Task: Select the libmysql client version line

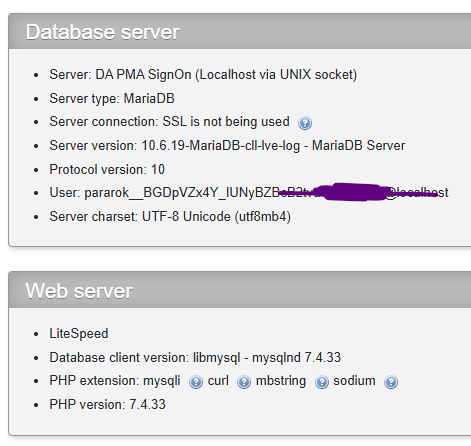Action: 195,358
